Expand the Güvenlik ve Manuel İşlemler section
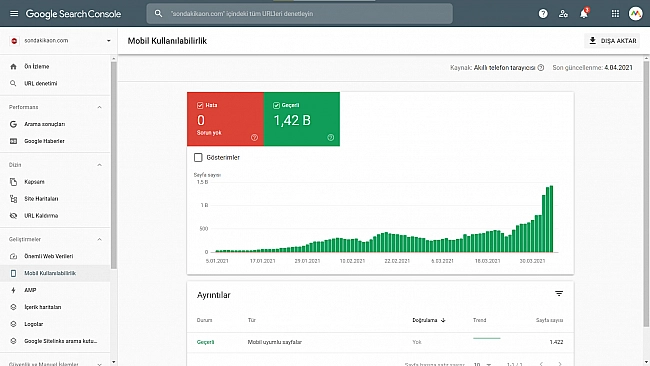 tap(99, 364)
